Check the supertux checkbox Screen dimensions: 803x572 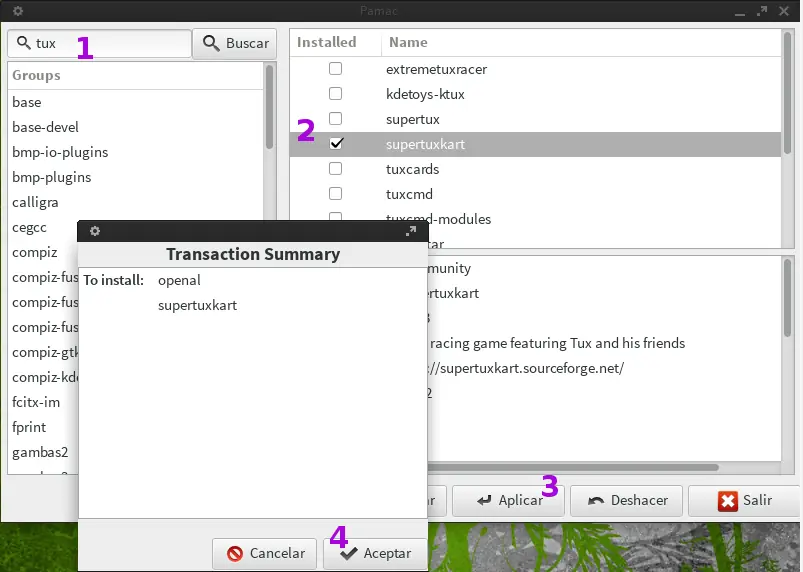tap(335, 119)
